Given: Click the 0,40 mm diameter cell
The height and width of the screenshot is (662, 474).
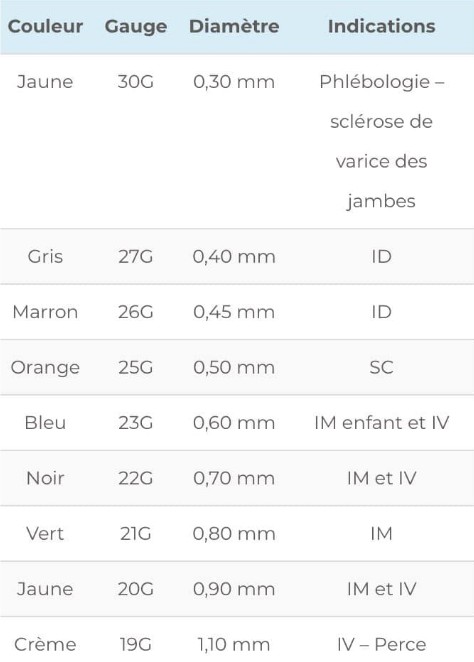Looking at the screenshot, I should pos(234,257).
